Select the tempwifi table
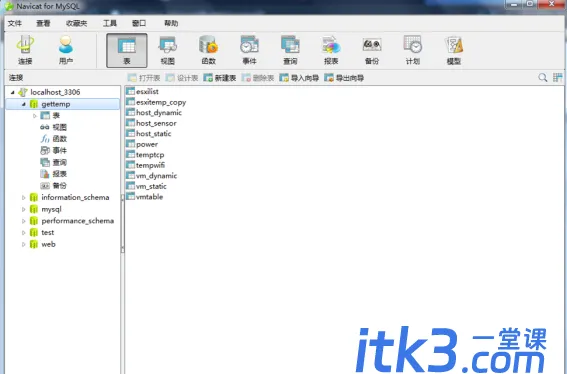 tap(145, 165)
